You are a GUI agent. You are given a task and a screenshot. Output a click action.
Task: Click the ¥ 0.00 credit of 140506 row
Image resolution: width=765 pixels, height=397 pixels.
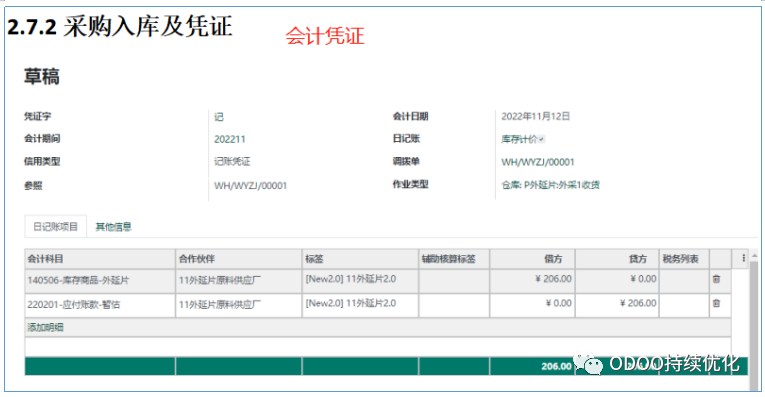pyautogui.click(x=617, y=280)
